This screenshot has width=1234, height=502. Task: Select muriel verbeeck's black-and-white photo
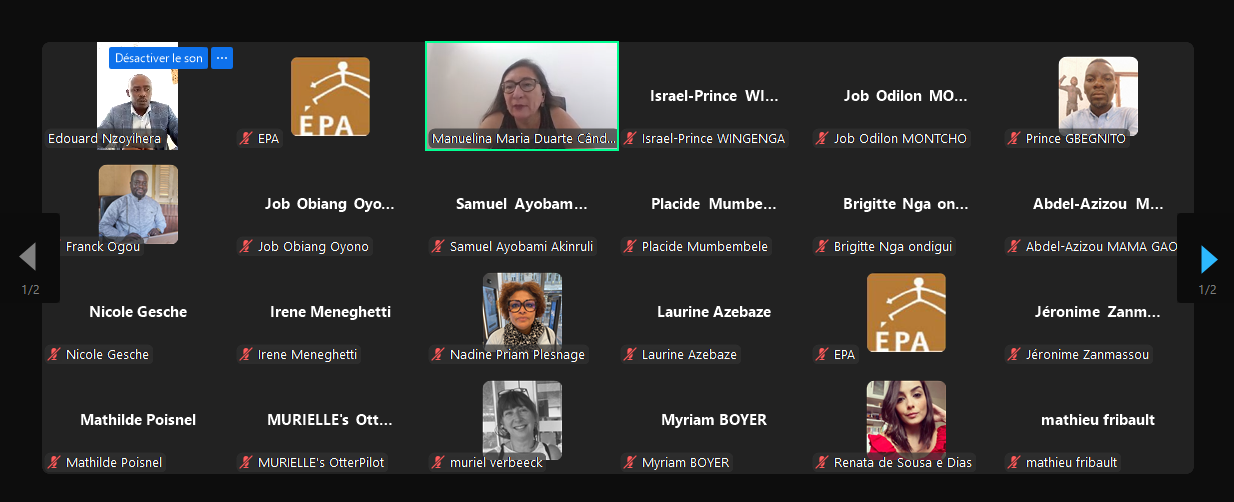point(522,420)
